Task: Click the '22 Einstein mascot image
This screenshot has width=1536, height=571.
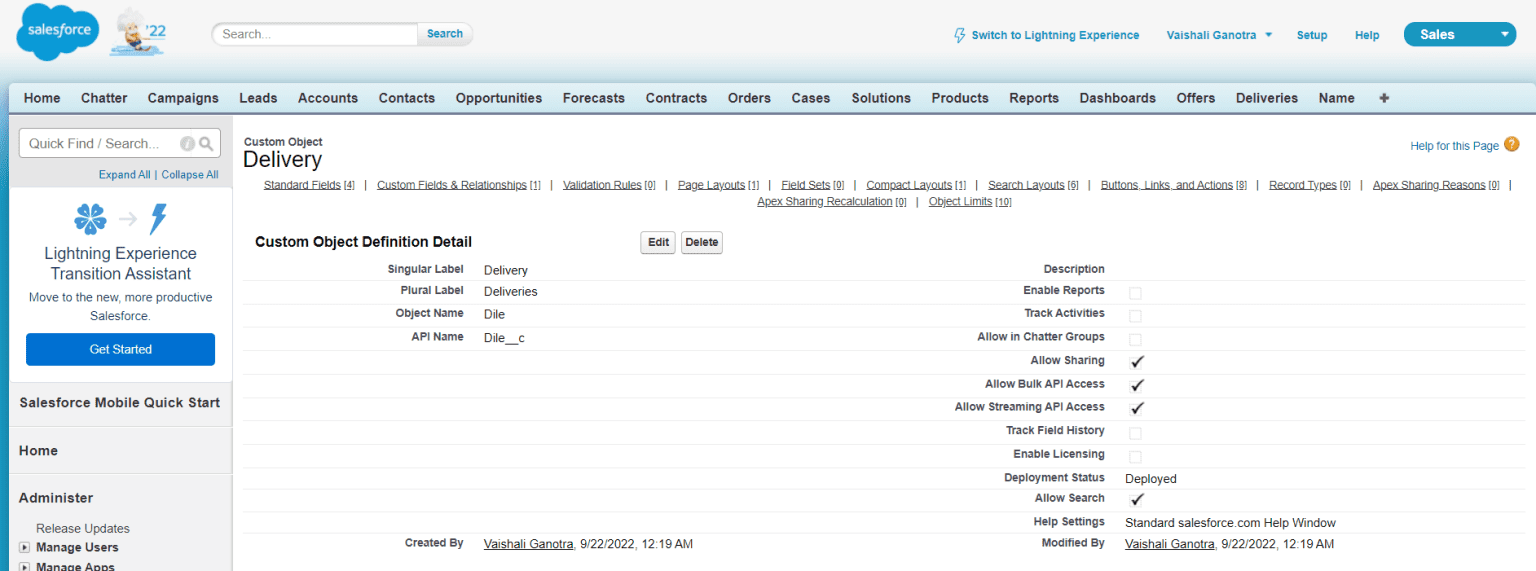Action: (x=138, y=32)
